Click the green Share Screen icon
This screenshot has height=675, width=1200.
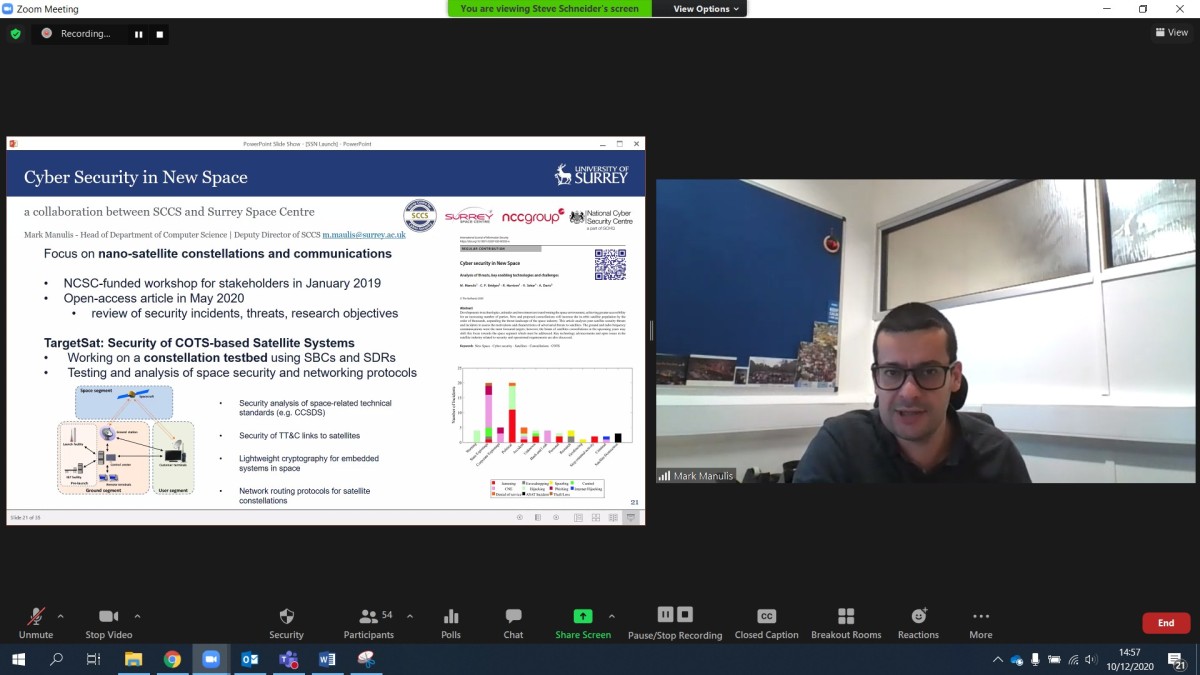click(582, 617)
